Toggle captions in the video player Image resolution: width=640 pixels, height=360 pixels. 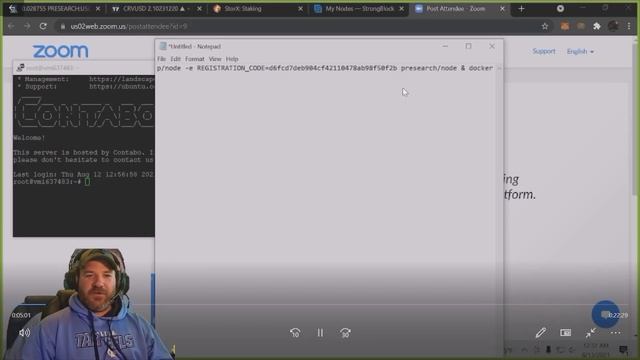click(x=566, y=333)
